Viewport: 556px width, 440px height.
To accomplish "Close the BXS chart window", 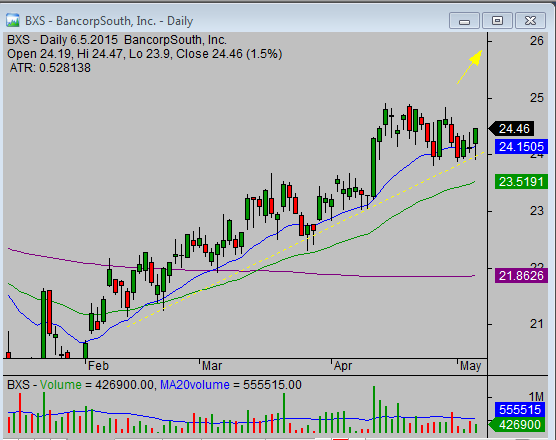I will 530,21.
